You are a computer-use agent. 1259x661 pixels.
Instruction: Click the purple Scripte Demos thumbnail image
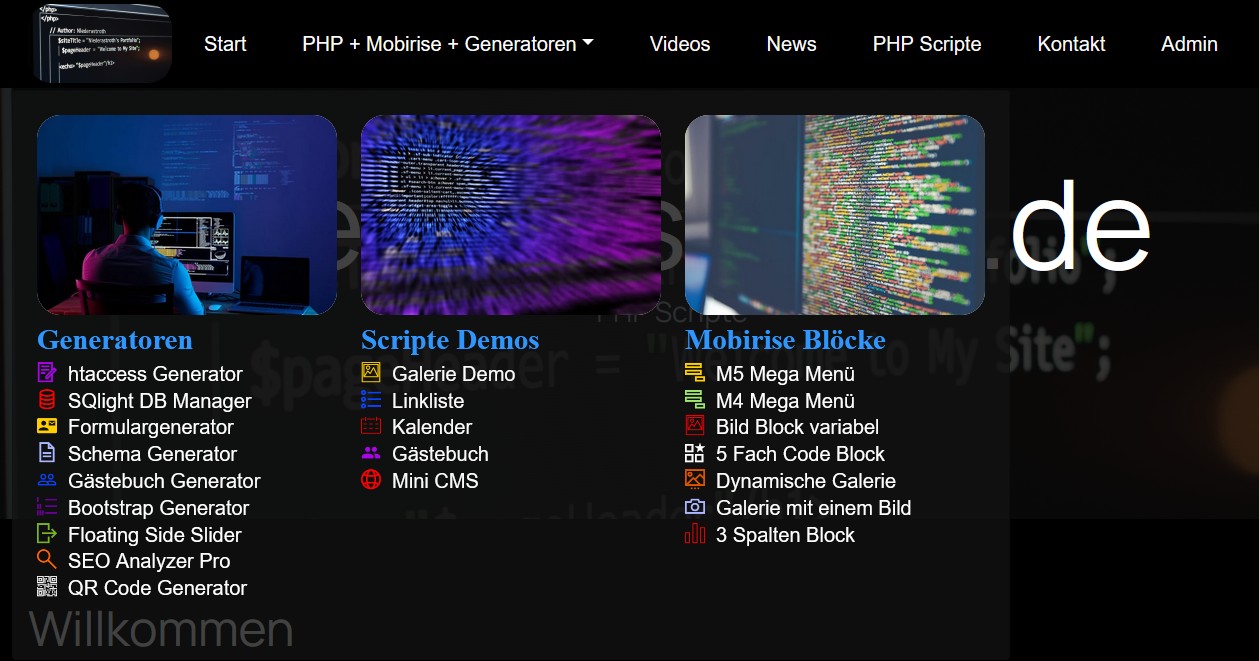pyautogui.click(x=511, y=215)
